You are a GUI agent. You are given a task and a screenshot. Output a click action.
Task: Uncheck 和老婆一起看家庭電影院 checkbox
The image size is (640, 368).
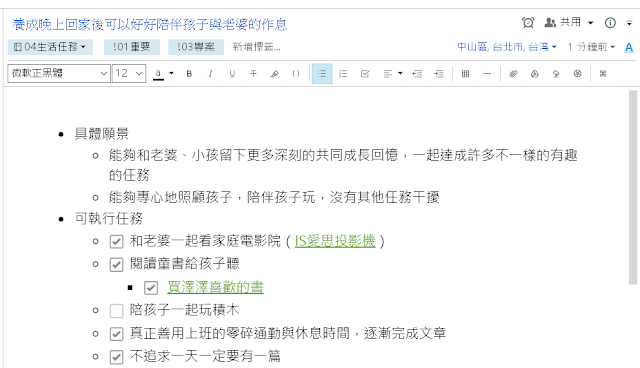[x=116, y=242]
